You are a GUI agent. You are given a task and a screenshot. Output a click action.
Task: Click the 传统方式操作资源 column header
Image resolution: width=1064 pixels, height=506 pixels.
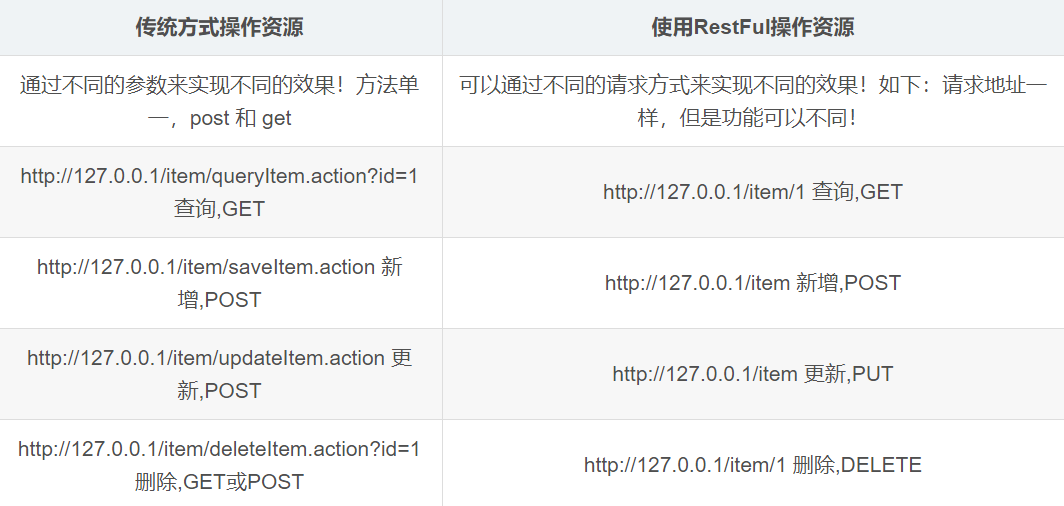(219, 27)
